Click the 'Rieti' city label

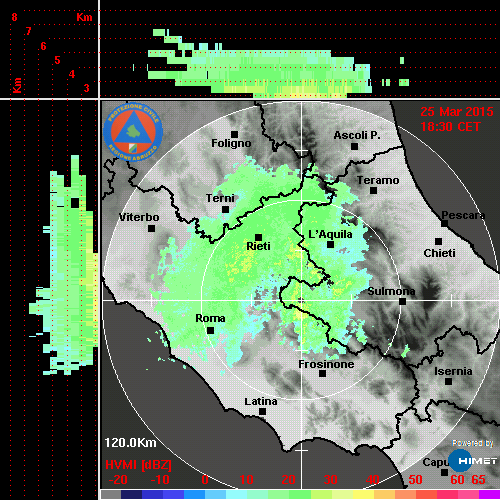(x=258, y=246)
